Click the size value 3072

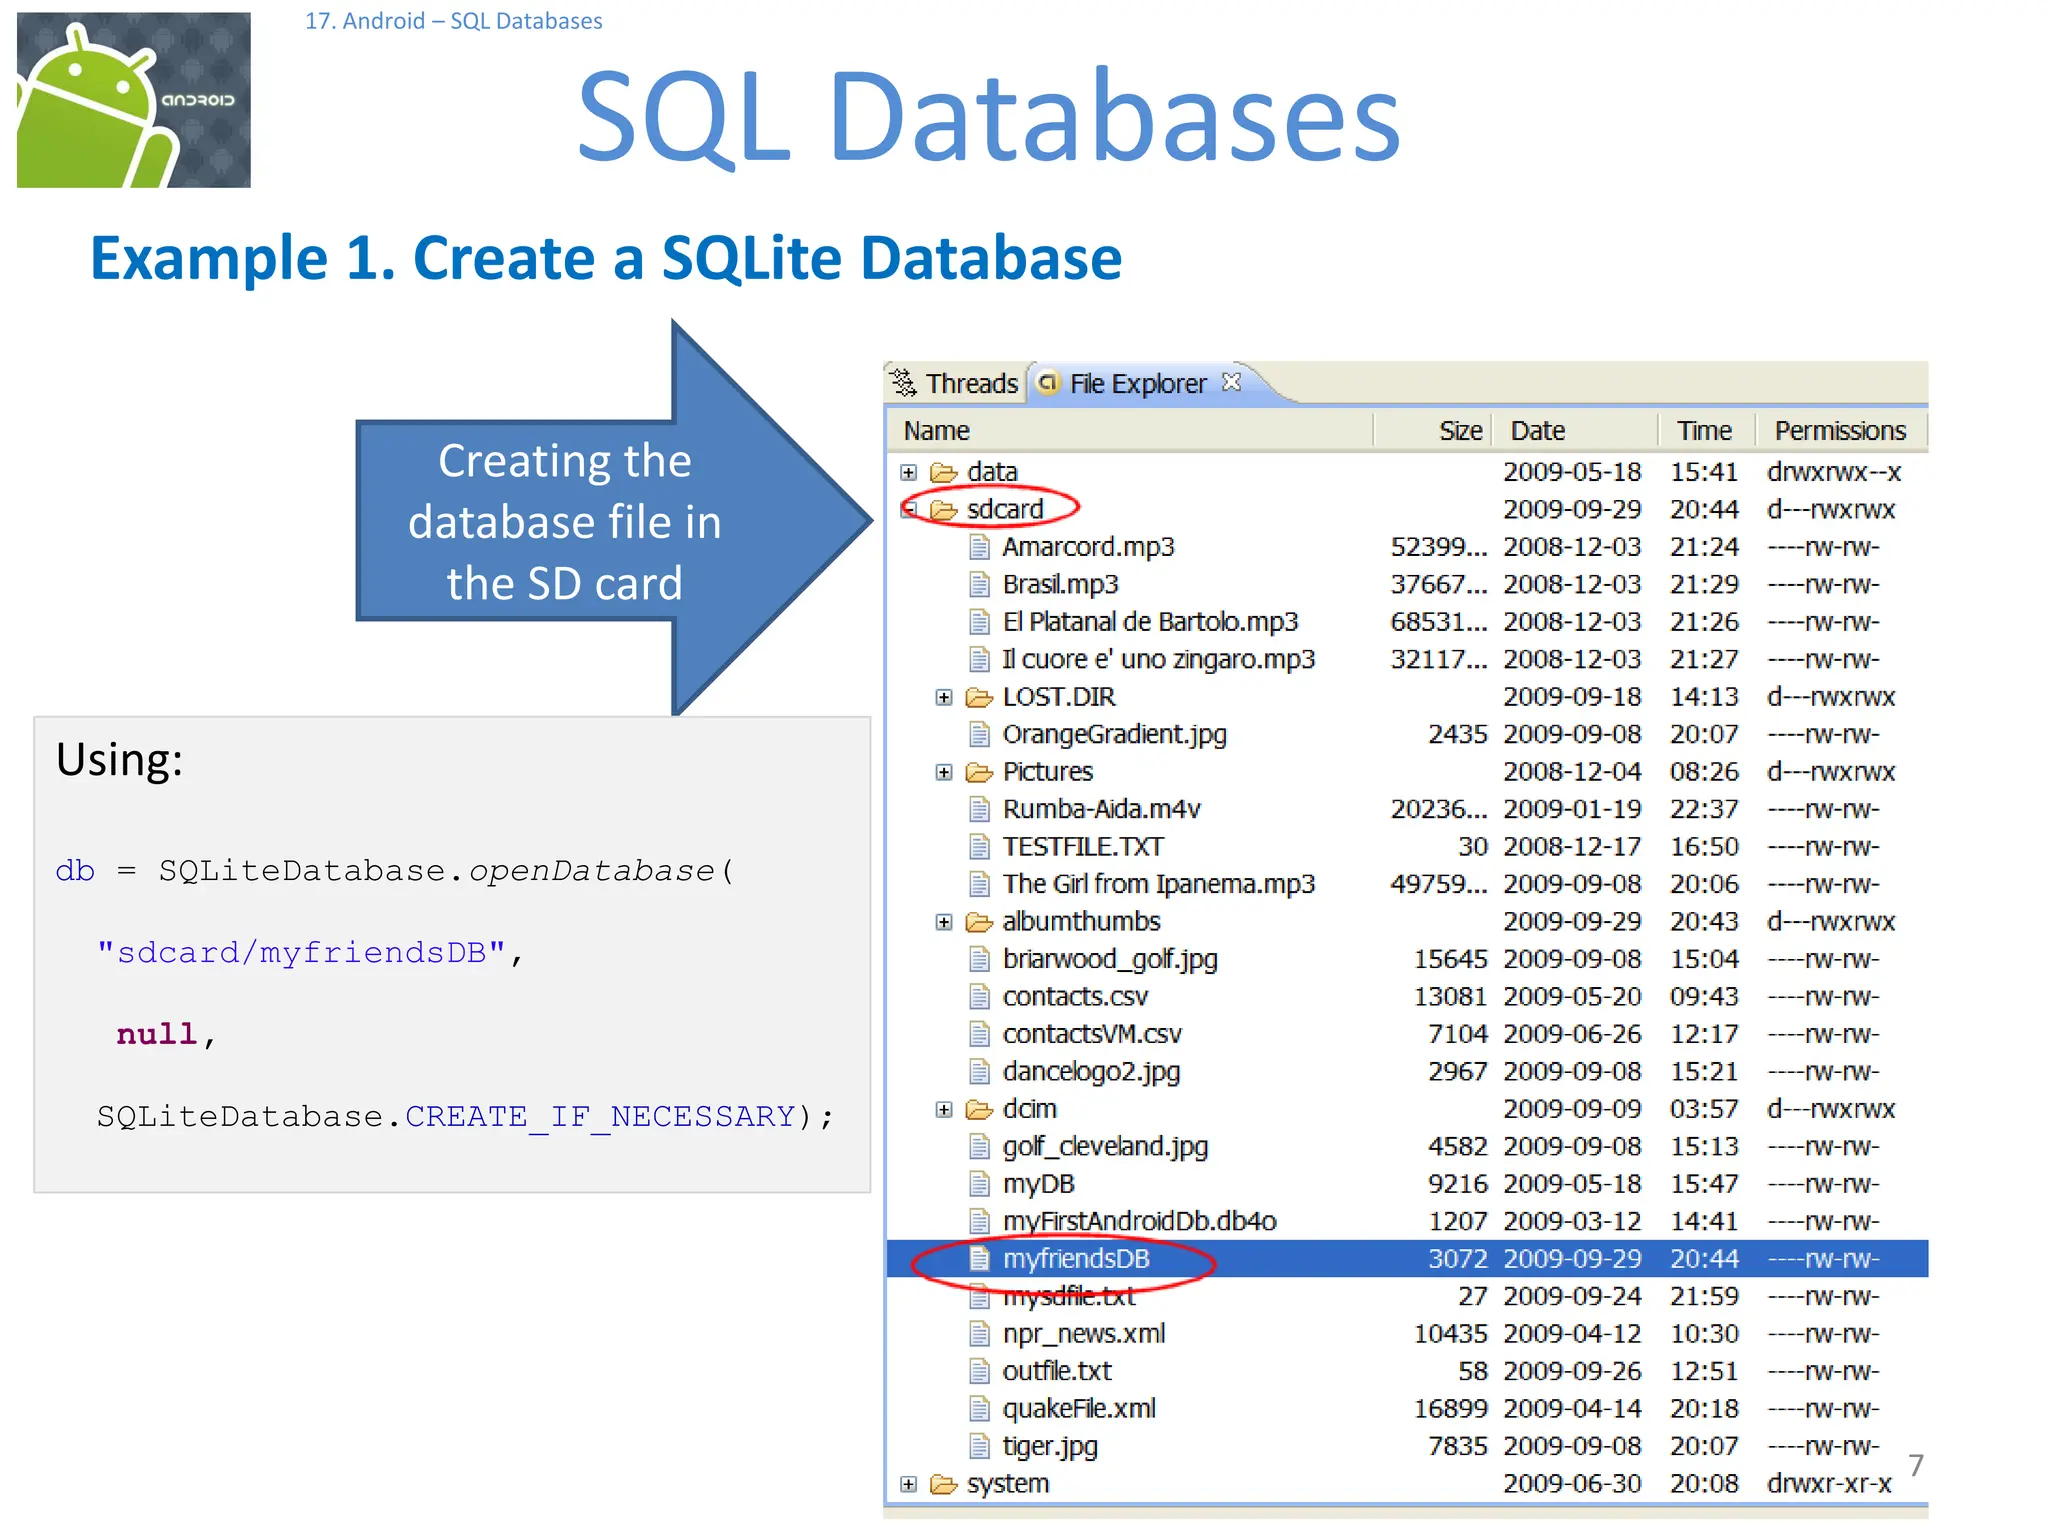1458,1259
